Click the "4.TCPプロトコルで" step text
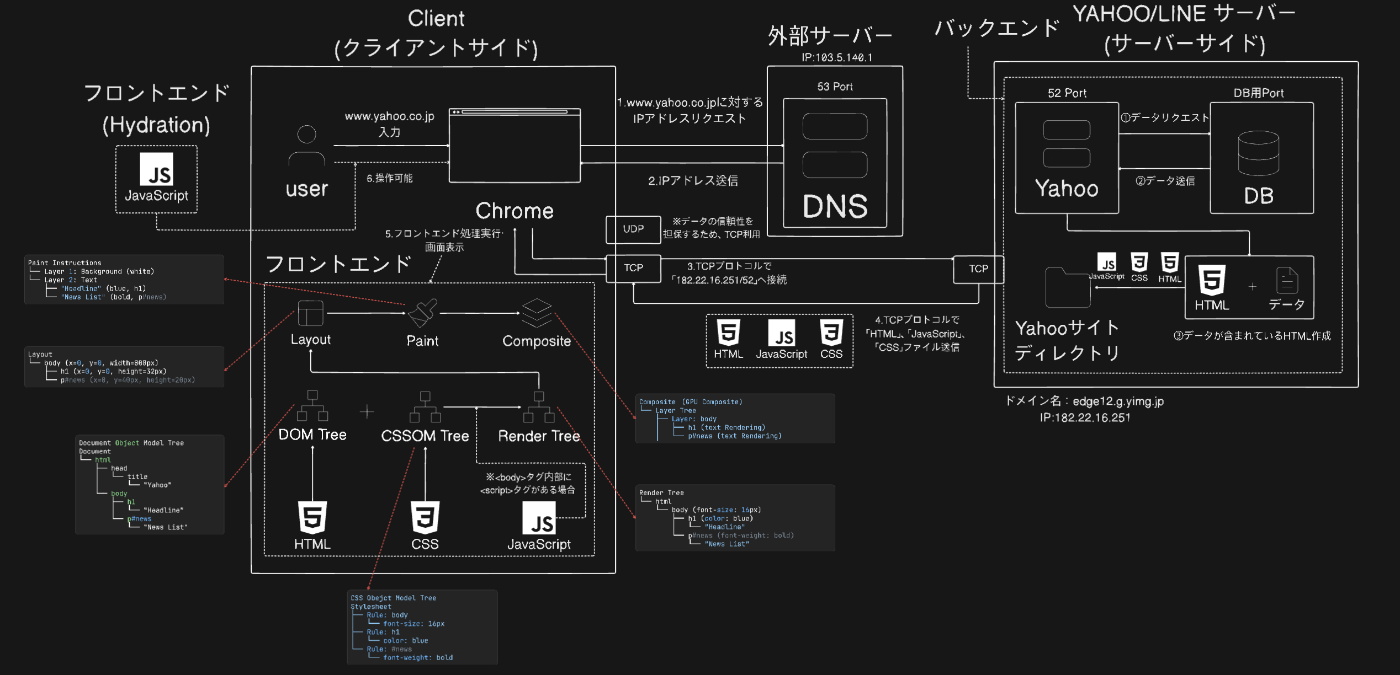The image size is (1400, 675). pyautogui.click(x=918, y=319)
